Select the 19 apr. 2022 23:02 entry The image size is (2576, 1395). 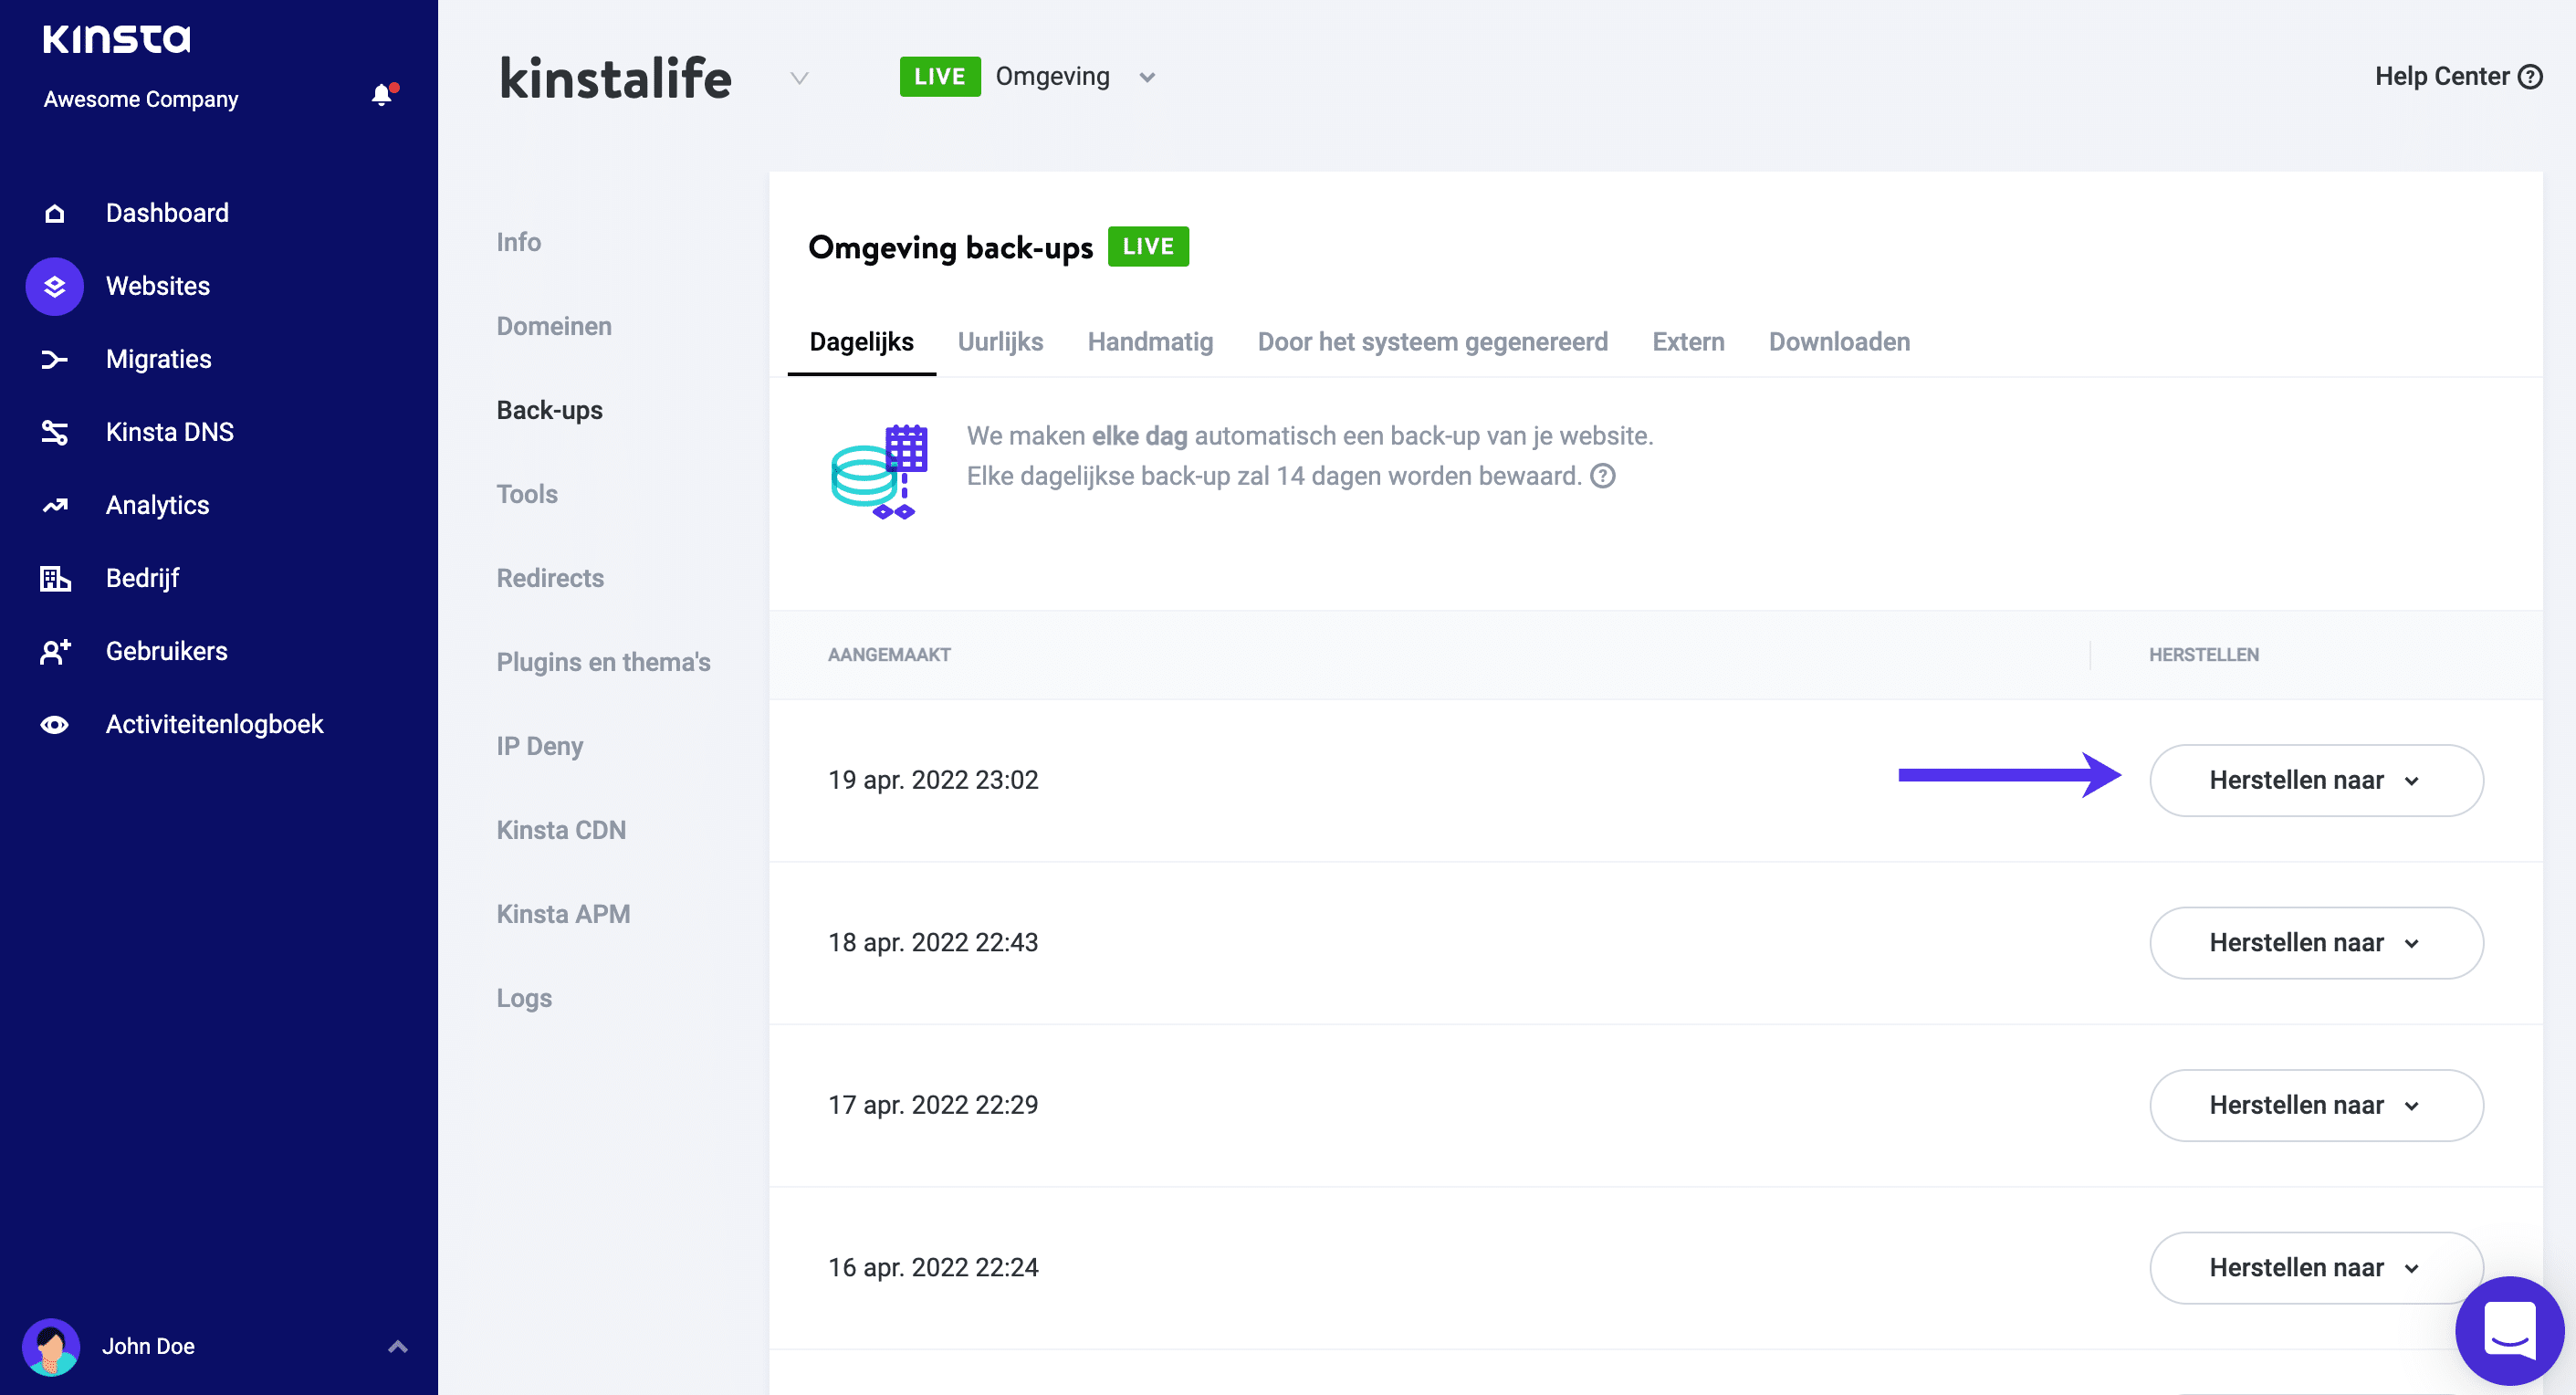(x=933, y=780)
